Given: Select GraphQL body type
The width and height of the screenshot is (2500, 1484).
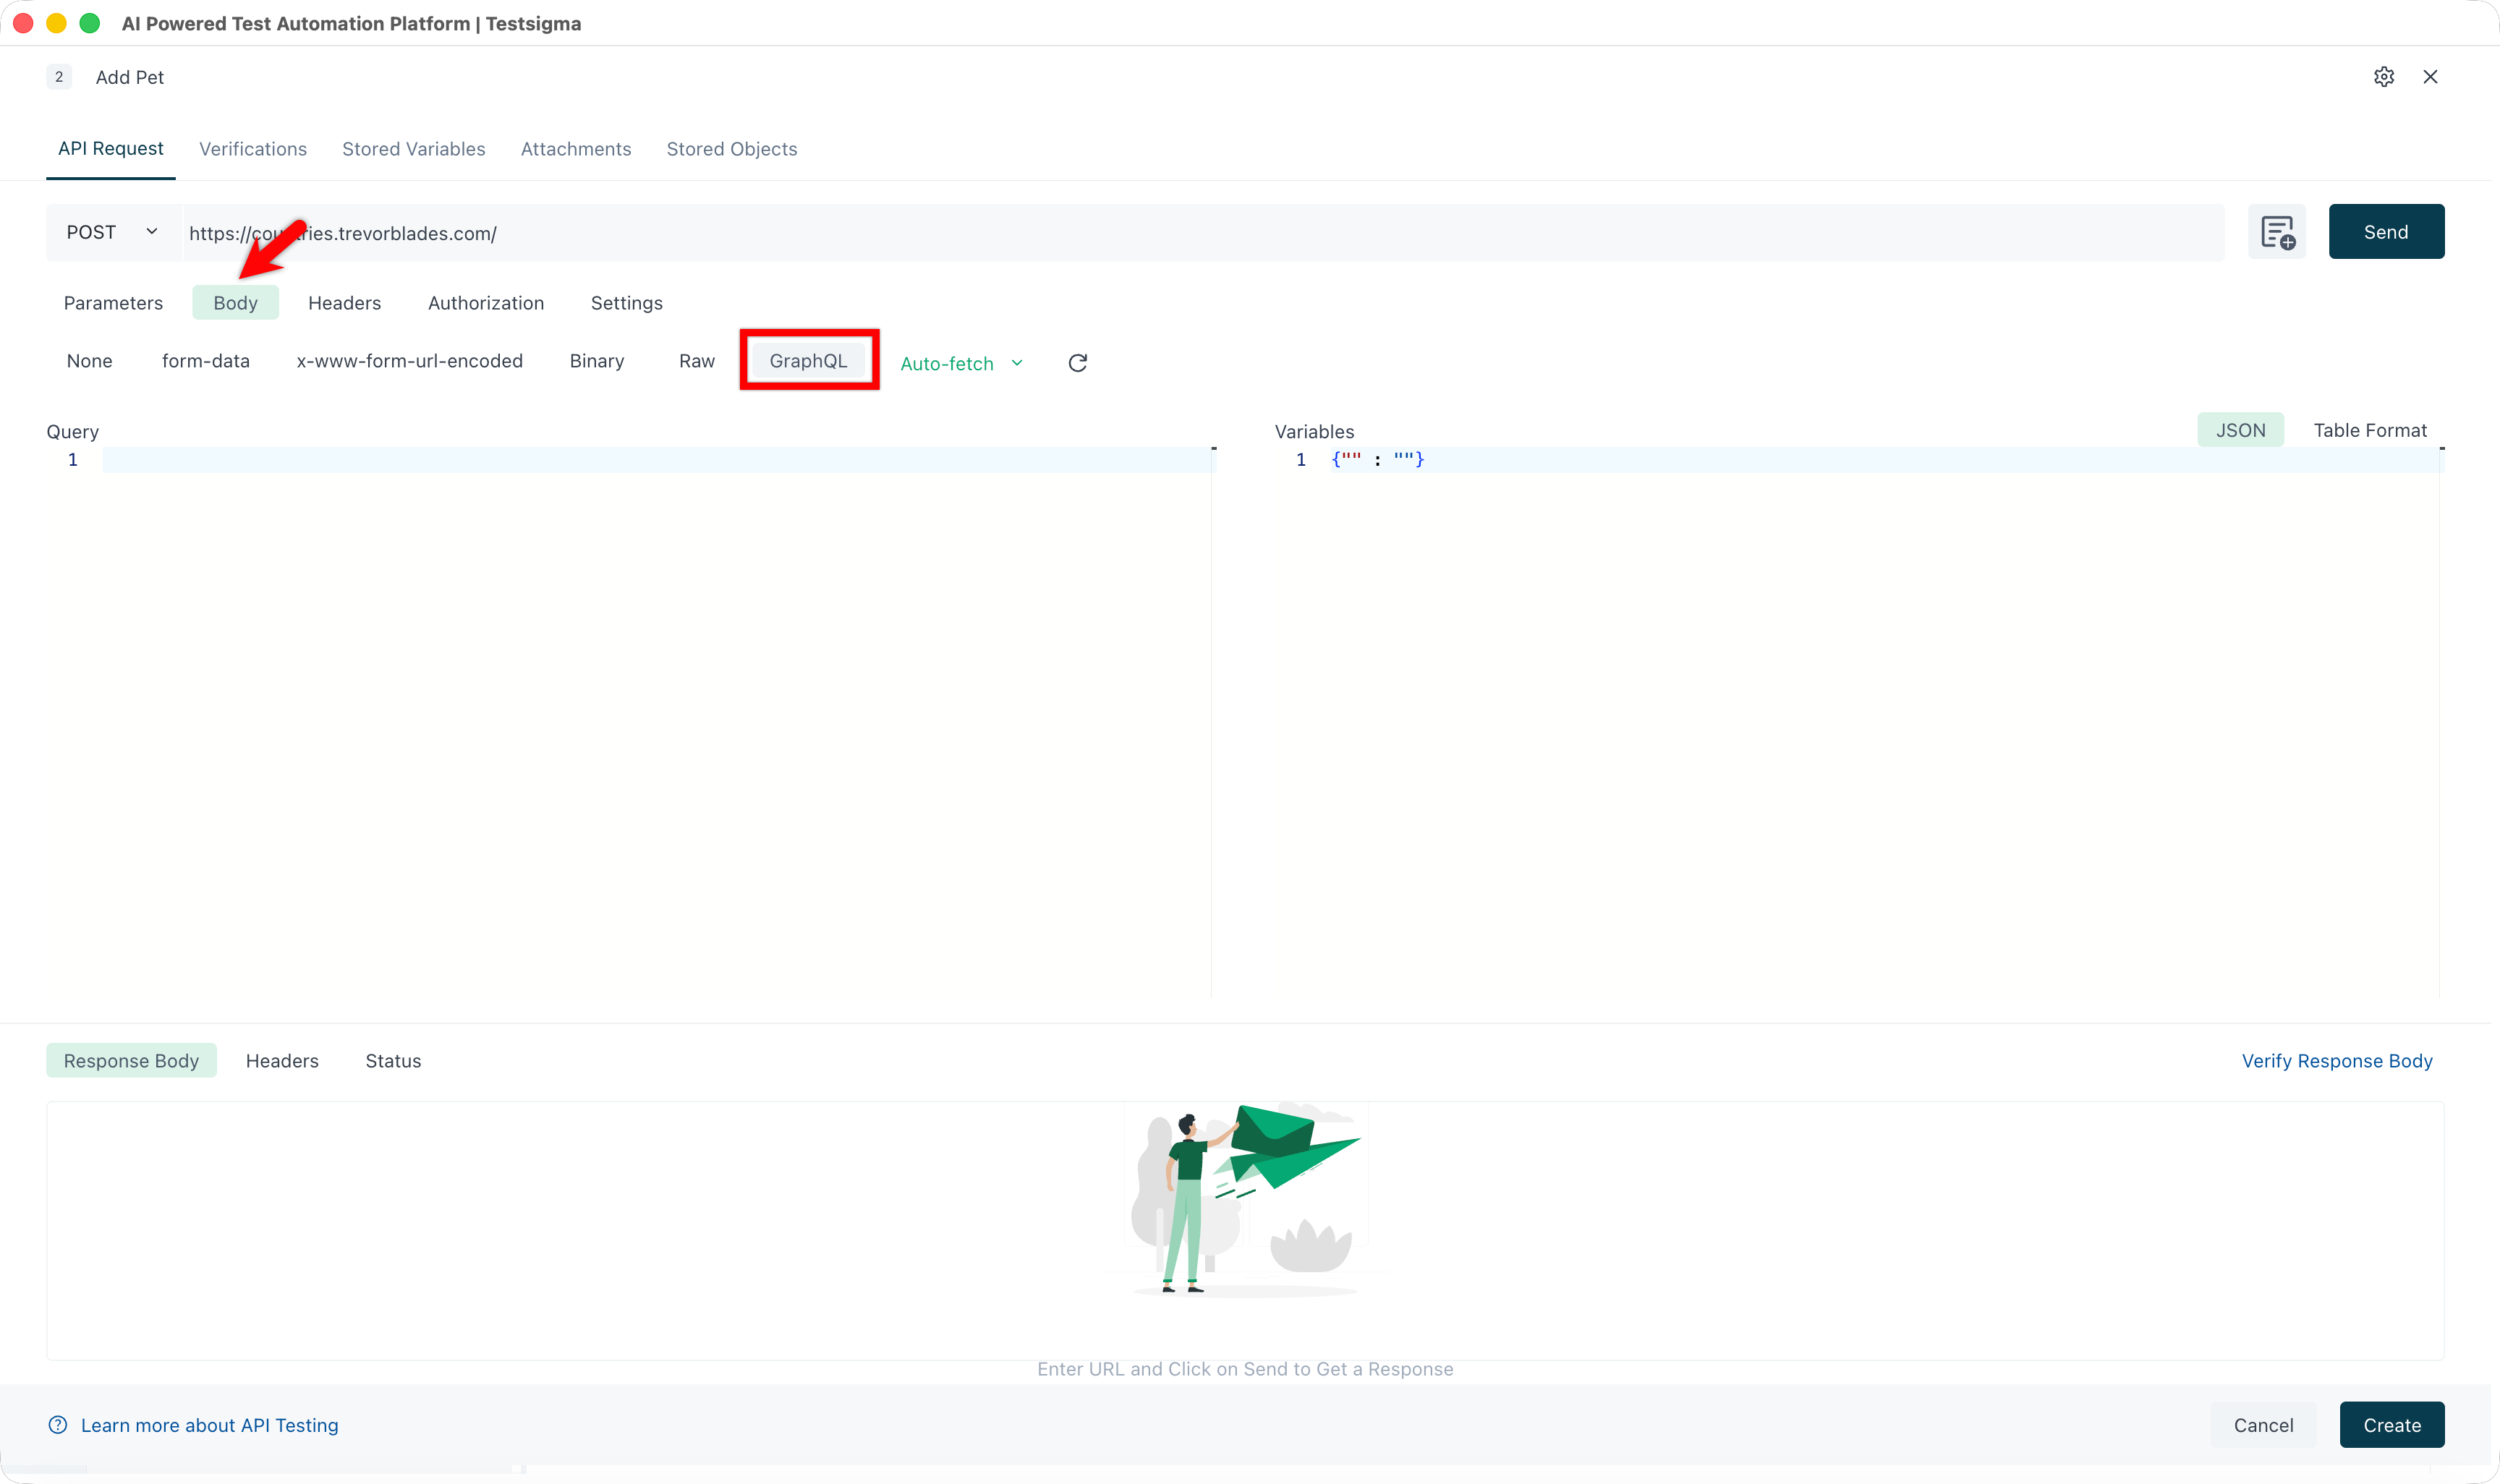Looking at the screenshot, I should tap(808, 360).
